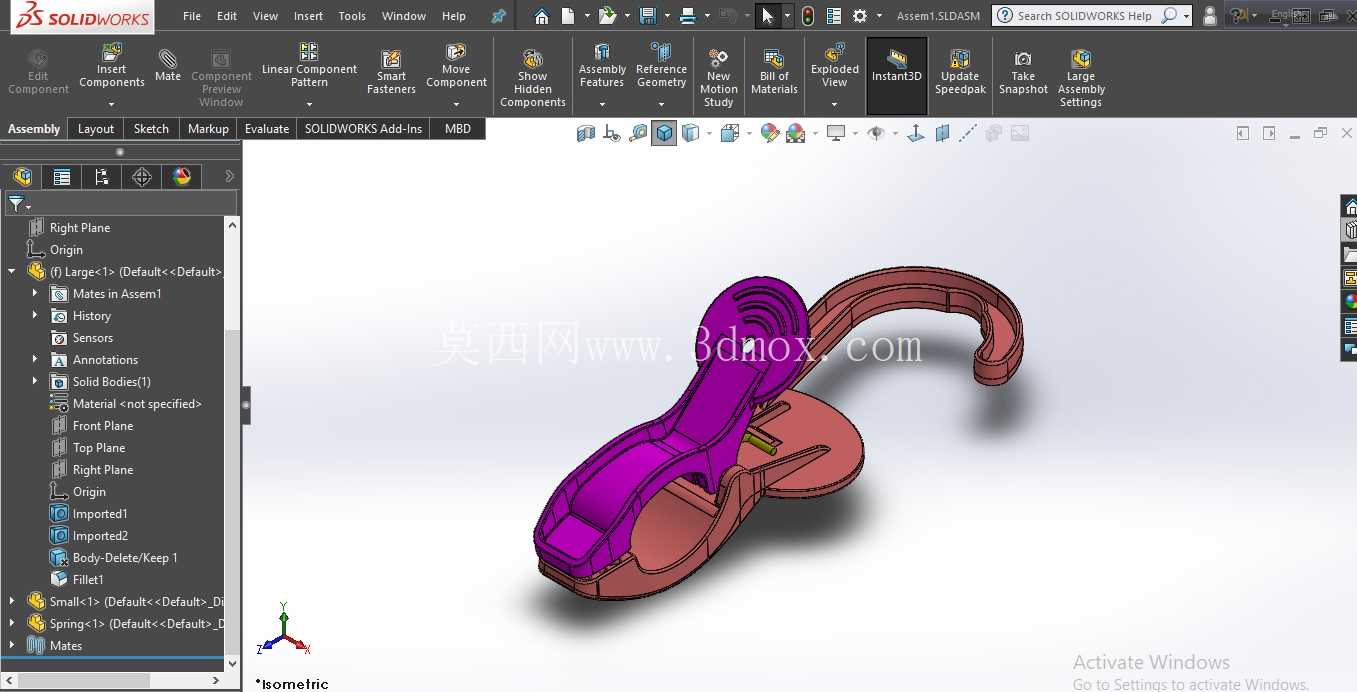Expand the Solid Bodies(1) node

pyautogui.click(x=35, y=381)
